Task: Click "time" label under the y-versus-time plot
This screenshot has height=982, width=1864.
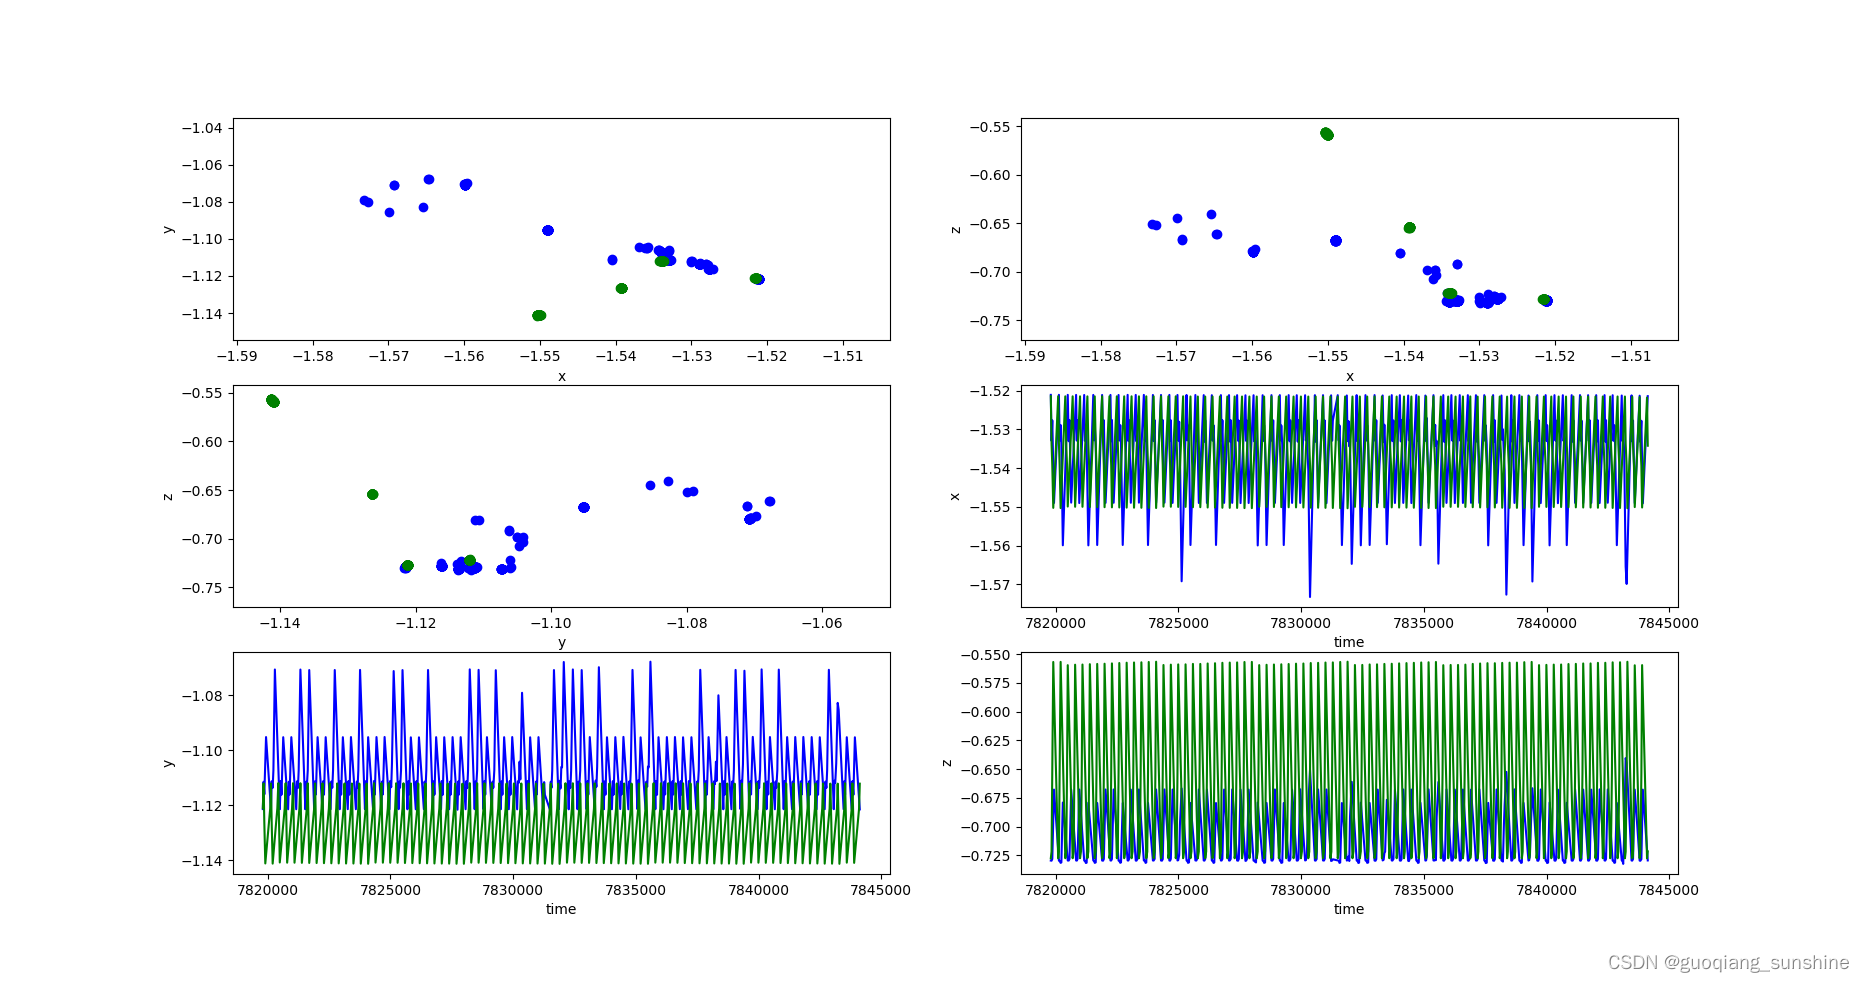Action: [x=561, y=909]
